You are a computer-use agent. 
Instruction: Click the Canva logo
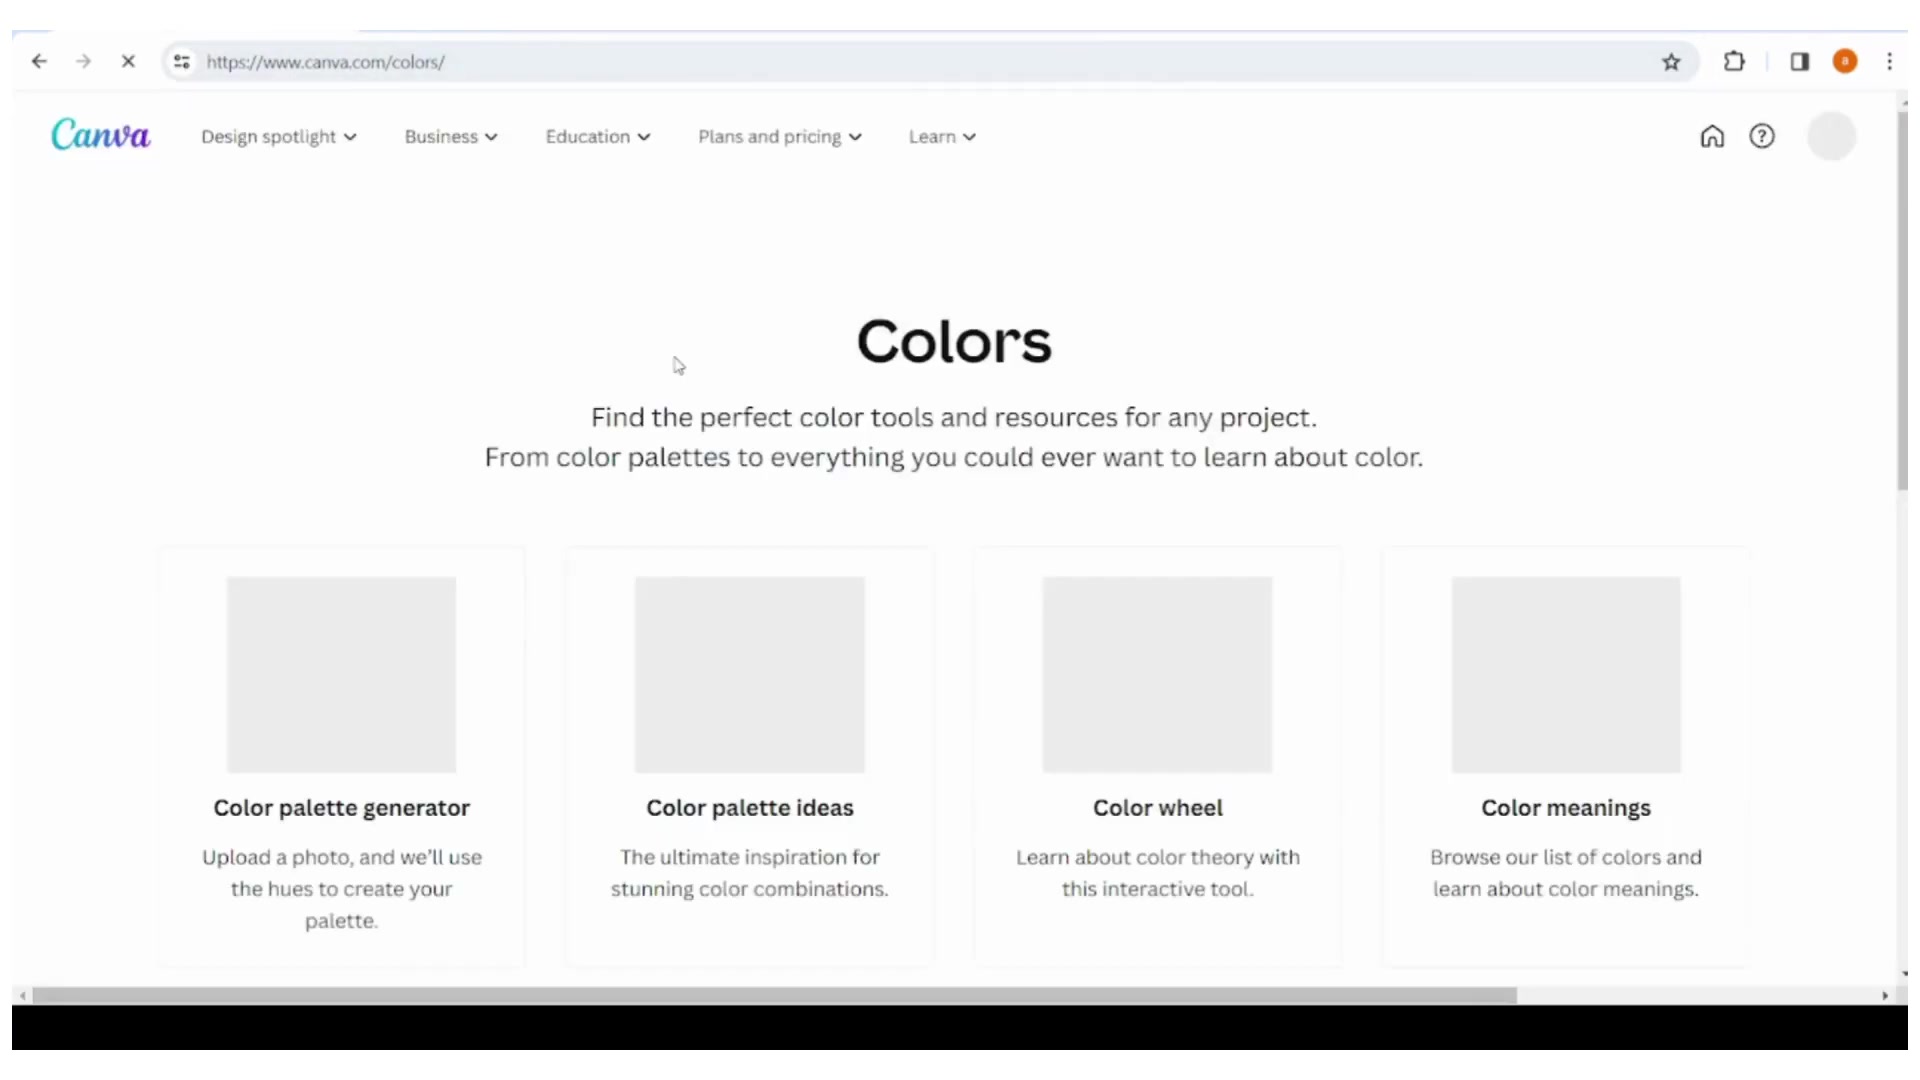click(x=100, y=135)
